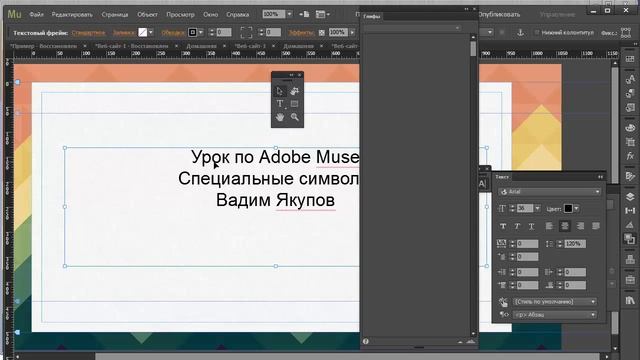Open the Paragraph Styles panel icon
Viewport: 640px width, 360px height.
pyautogui.click(x=630, y=93)
